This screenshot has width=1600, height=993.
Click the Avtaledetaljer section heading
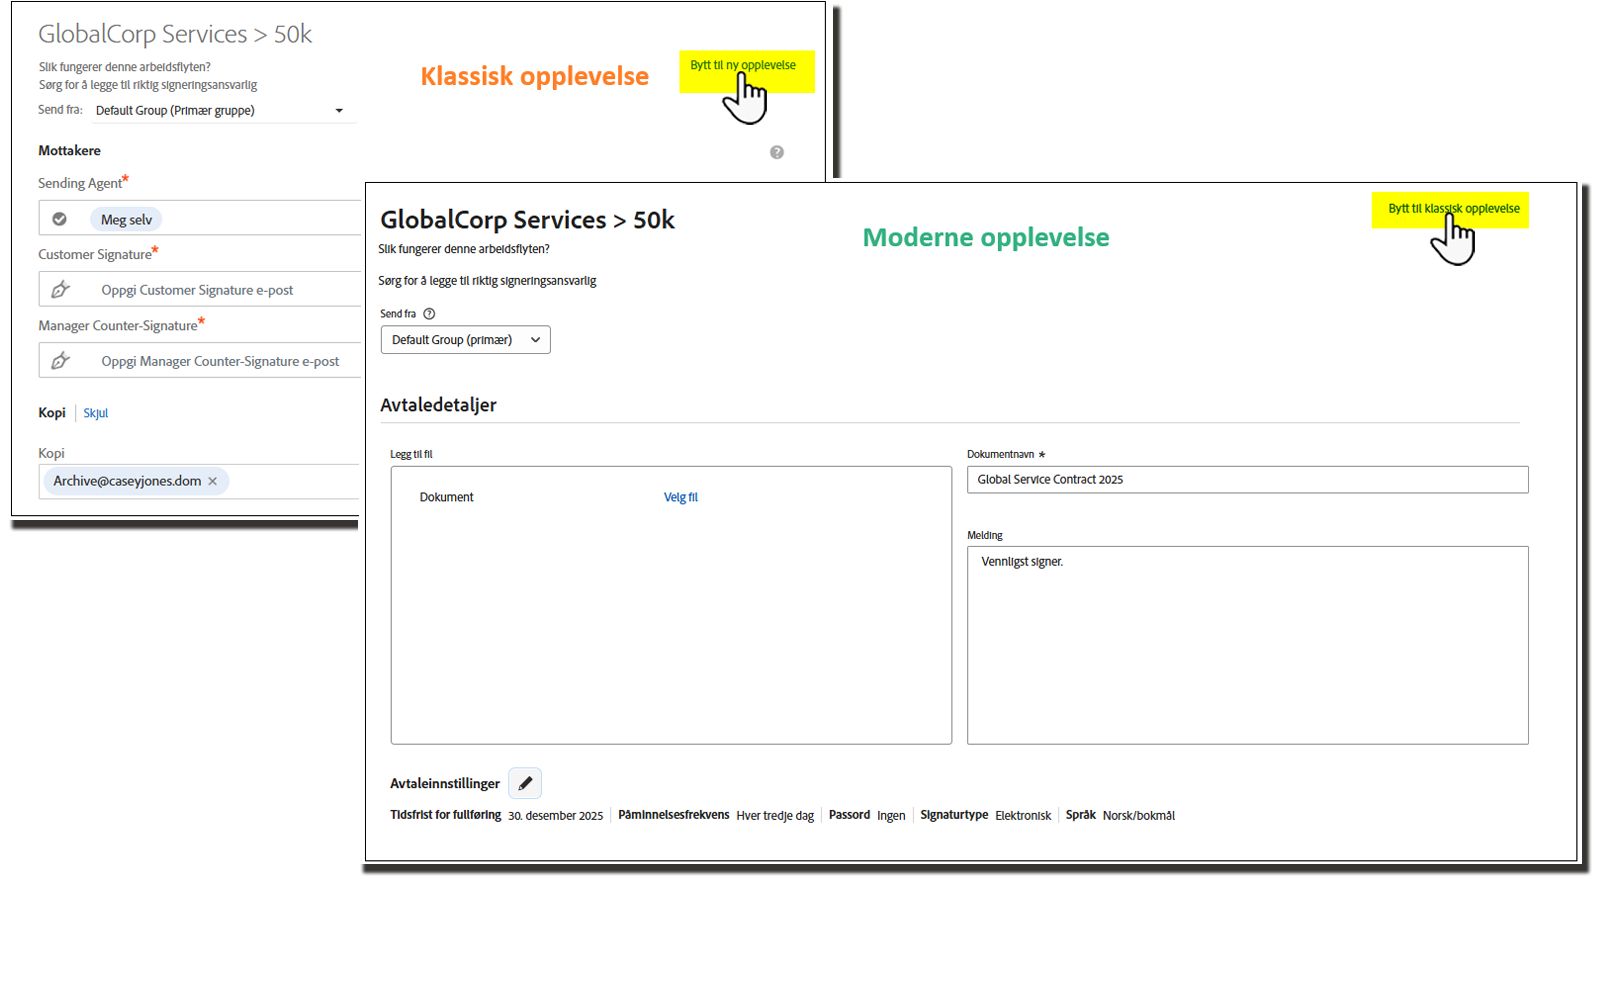pos(438,405)
